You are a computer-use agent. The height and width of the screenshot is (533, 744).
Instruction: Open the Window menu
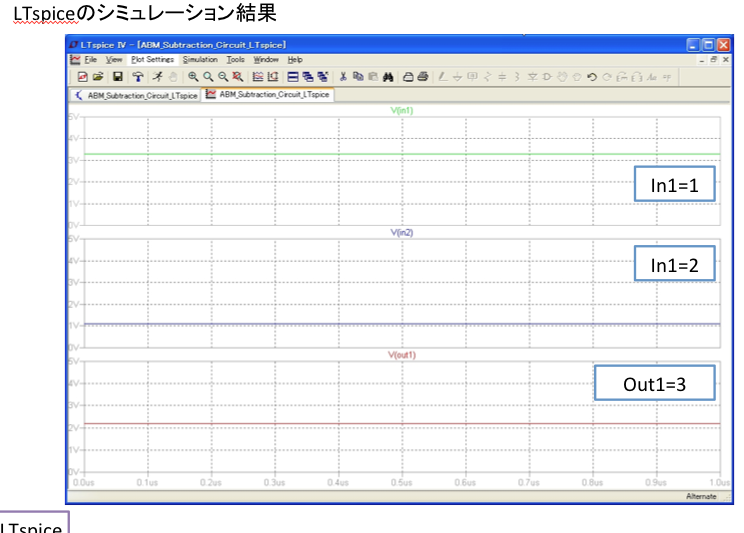pos(266,60)
